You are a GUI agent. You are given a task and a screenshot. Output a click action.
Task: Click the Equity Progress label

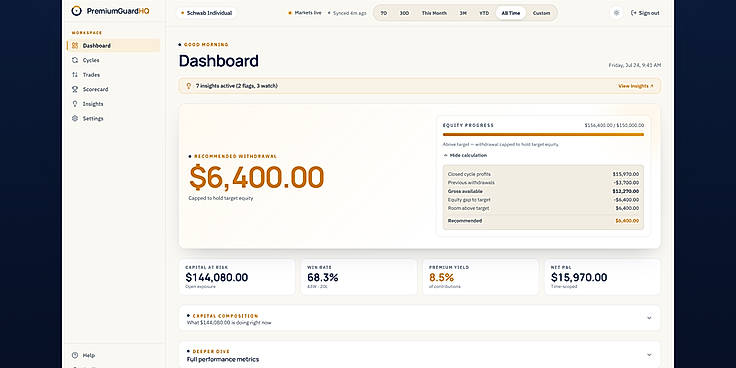point(468,125)
